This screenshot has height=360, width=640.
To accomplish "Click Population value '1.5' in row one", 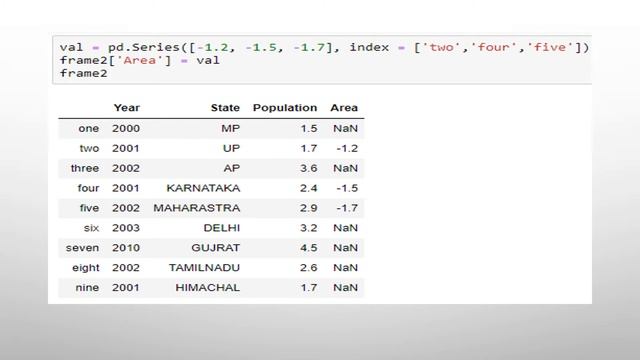I will click(x=309, y=129).
